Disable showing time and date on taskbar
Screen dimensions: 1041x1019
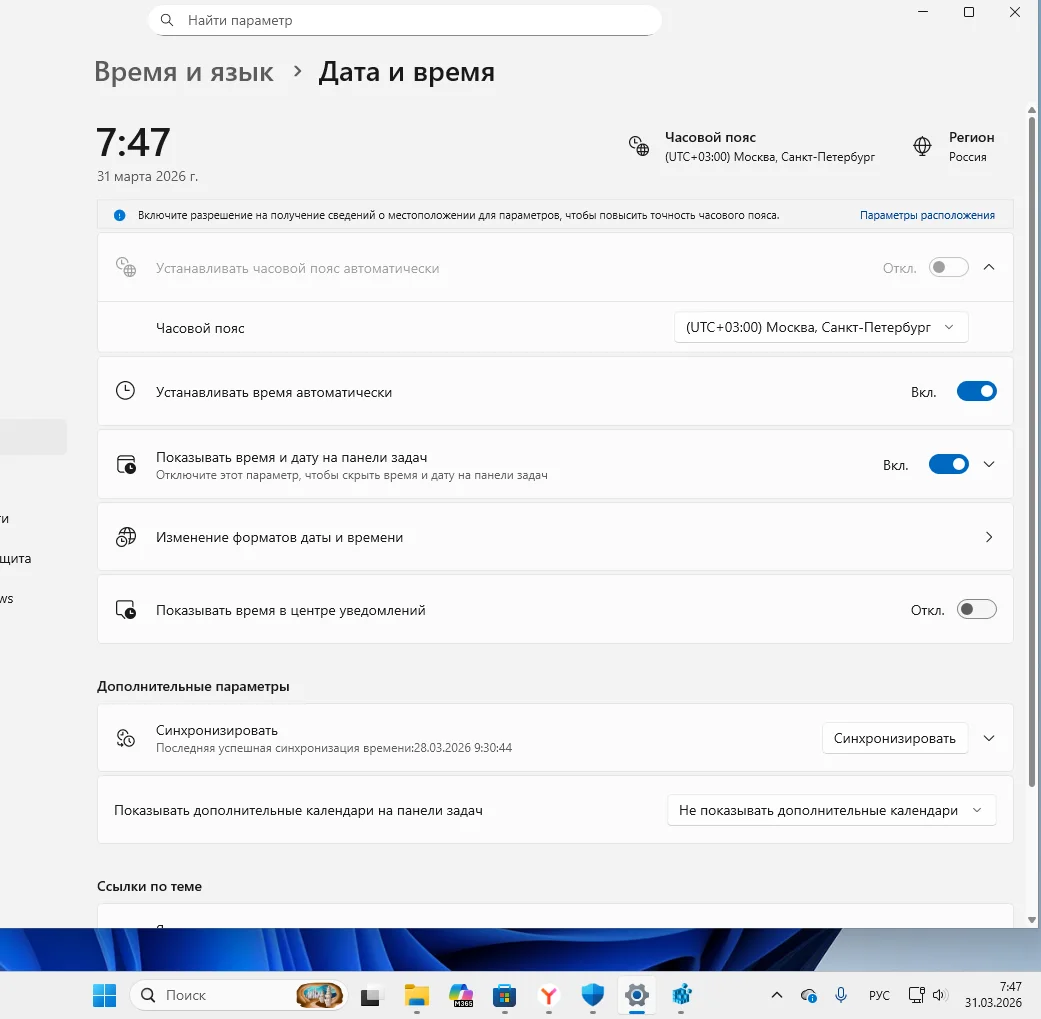click(x=948, y=464)
